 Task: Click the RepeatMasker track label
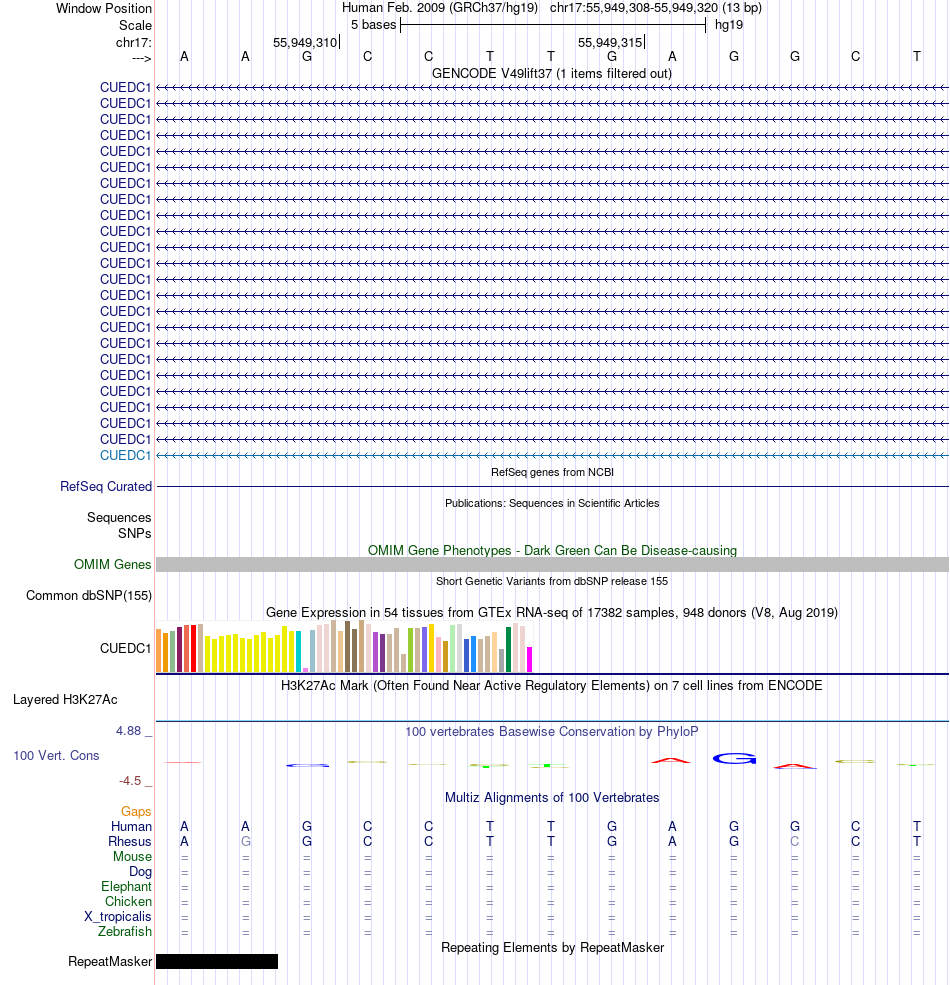pos(110,962)
